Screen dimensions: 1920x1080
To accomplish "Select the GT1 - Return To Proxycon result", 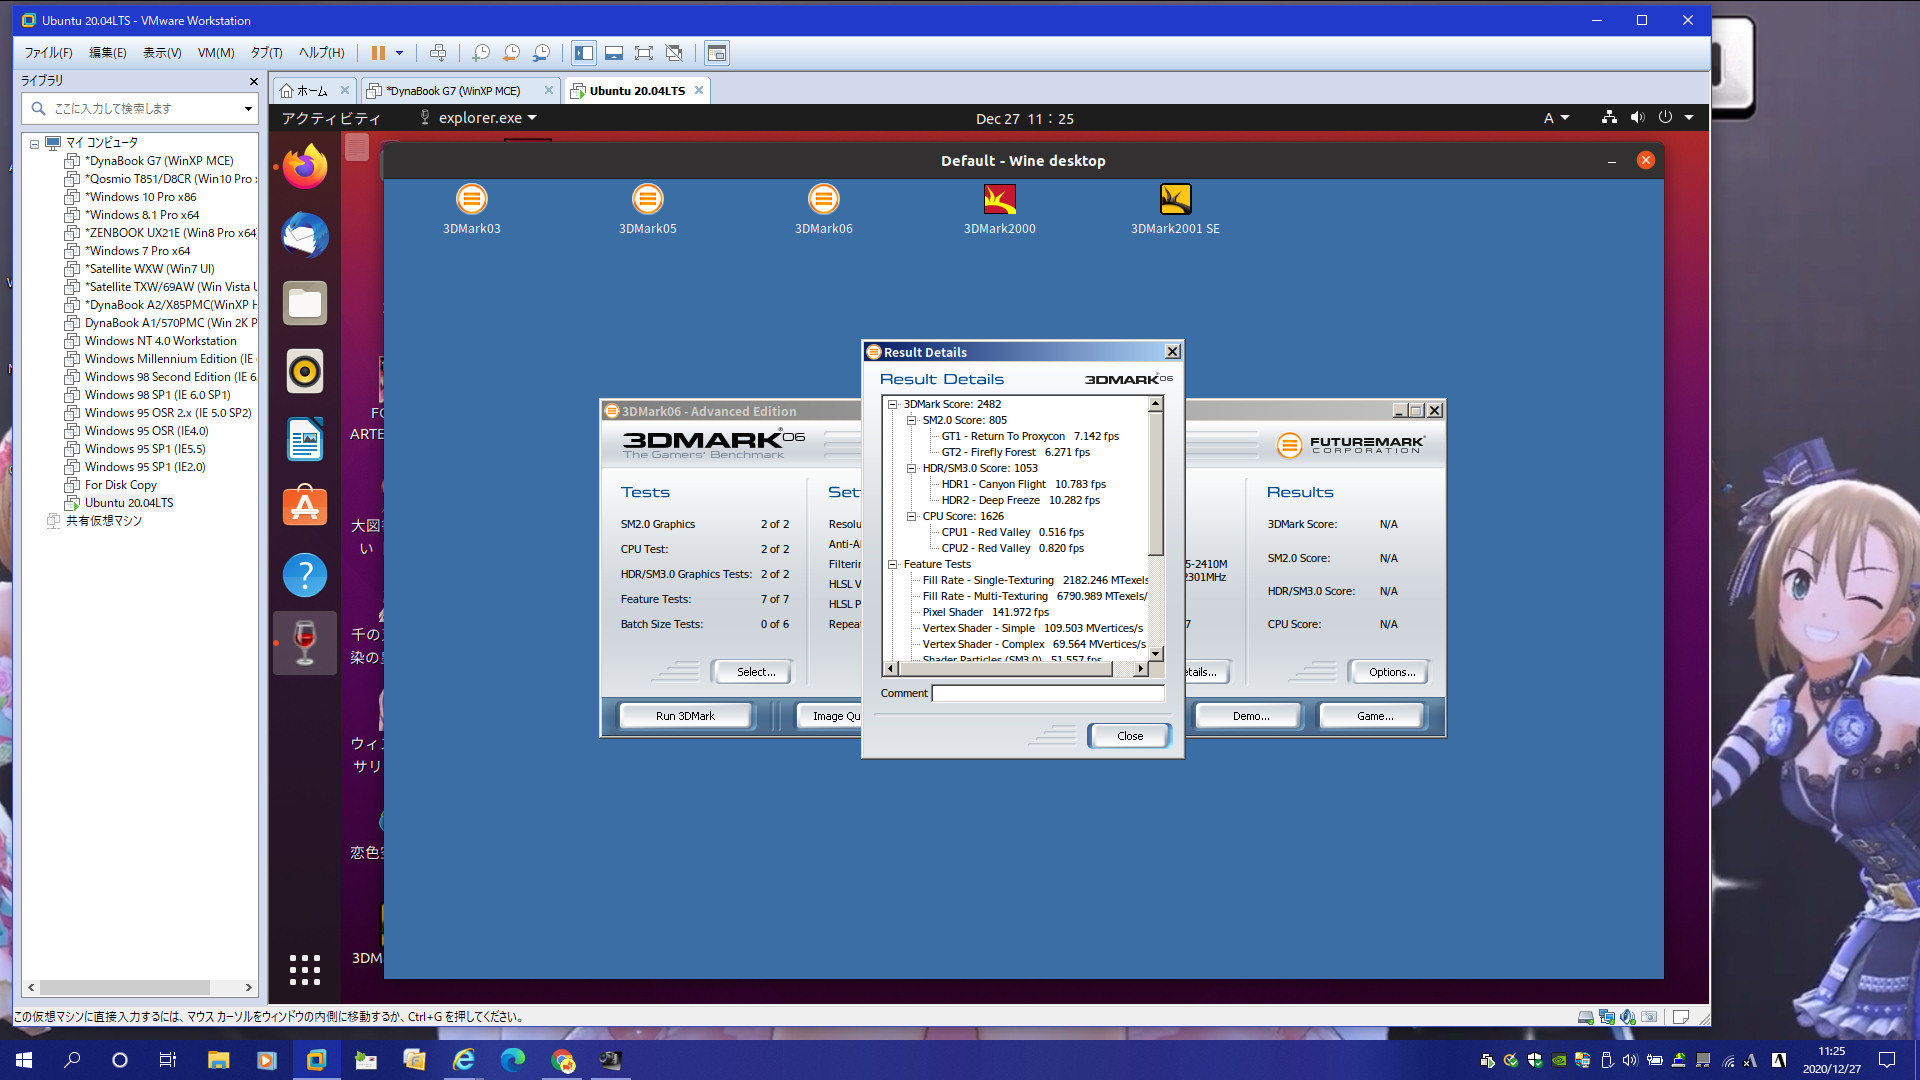I will pos(1030,436).
